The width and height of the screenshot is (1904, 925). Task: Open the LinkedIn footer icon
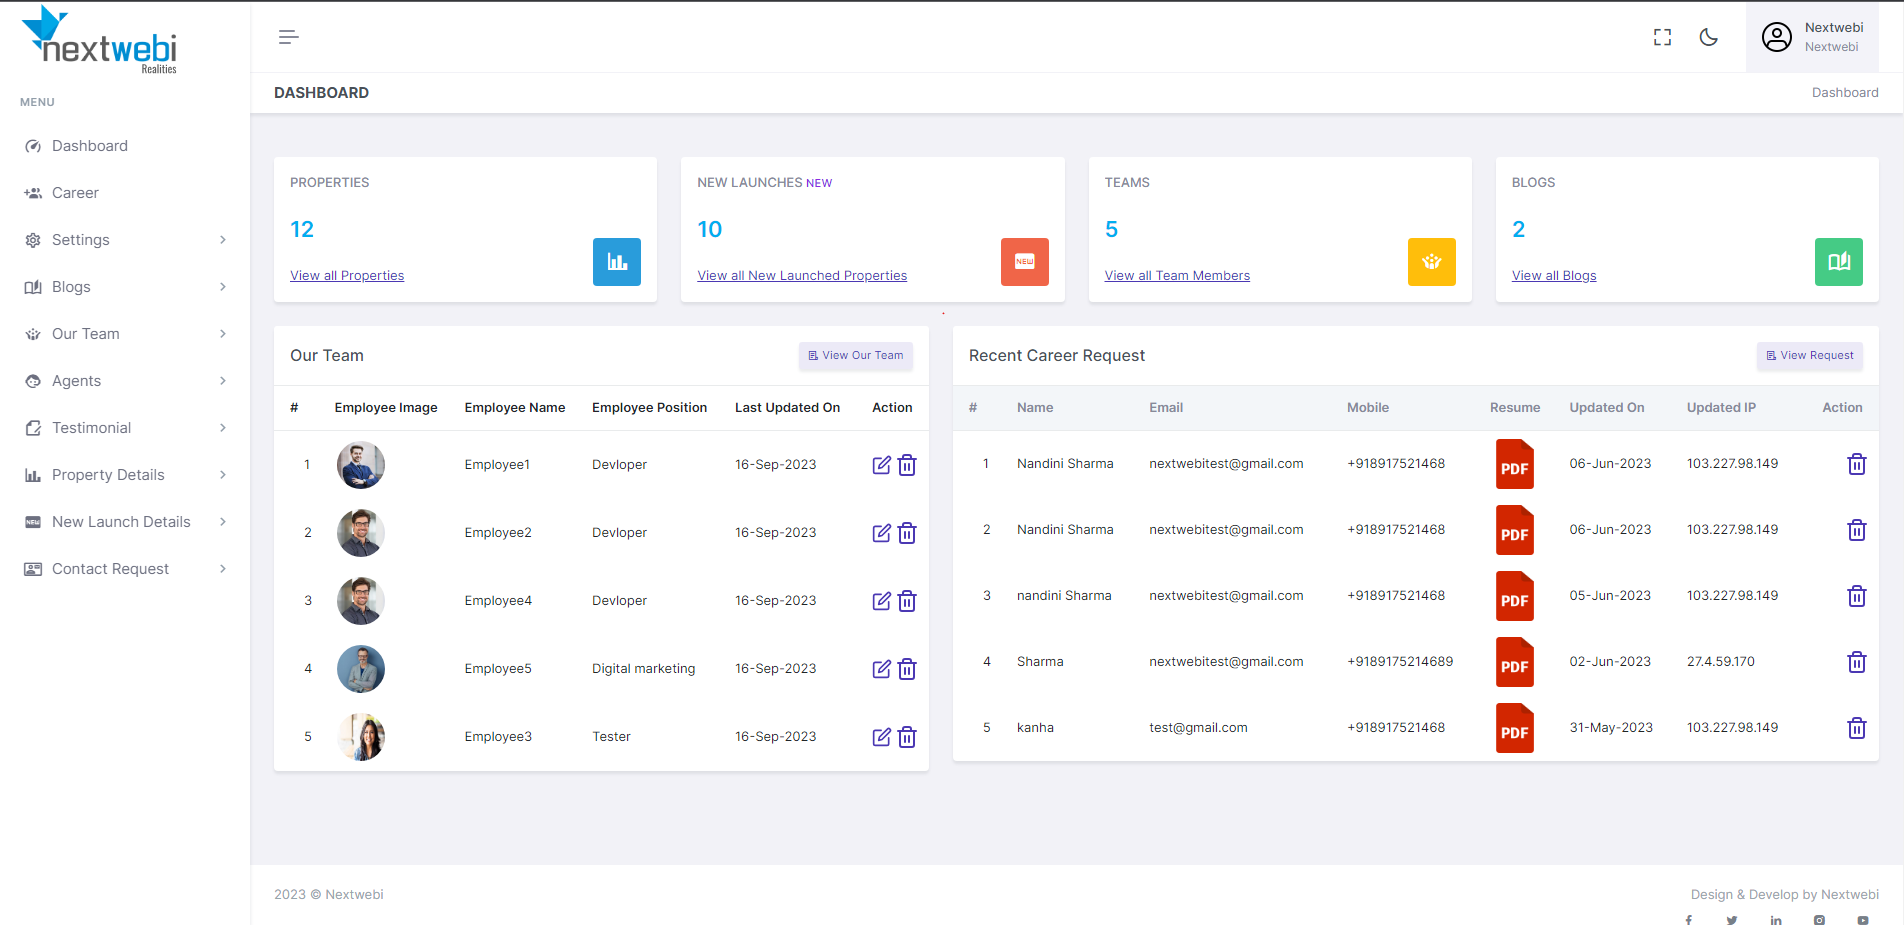(x=1776, y=920)
